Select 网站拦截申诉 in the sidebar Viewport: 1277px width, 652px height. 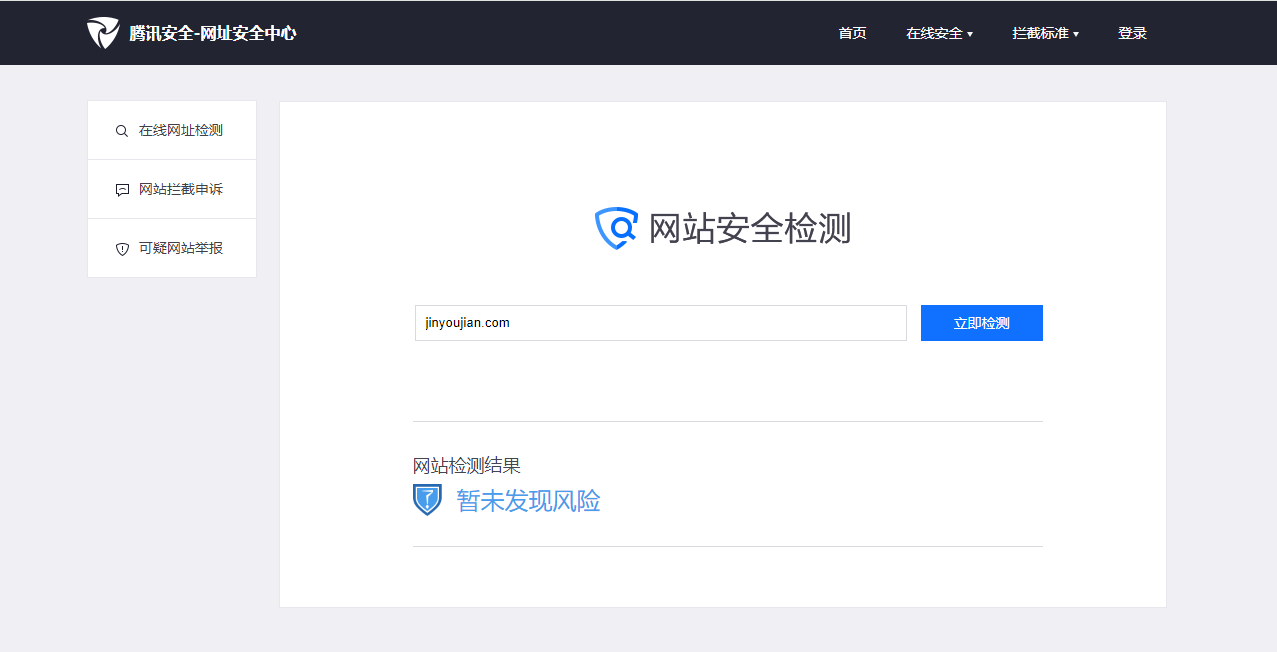(x=172, y=189)
